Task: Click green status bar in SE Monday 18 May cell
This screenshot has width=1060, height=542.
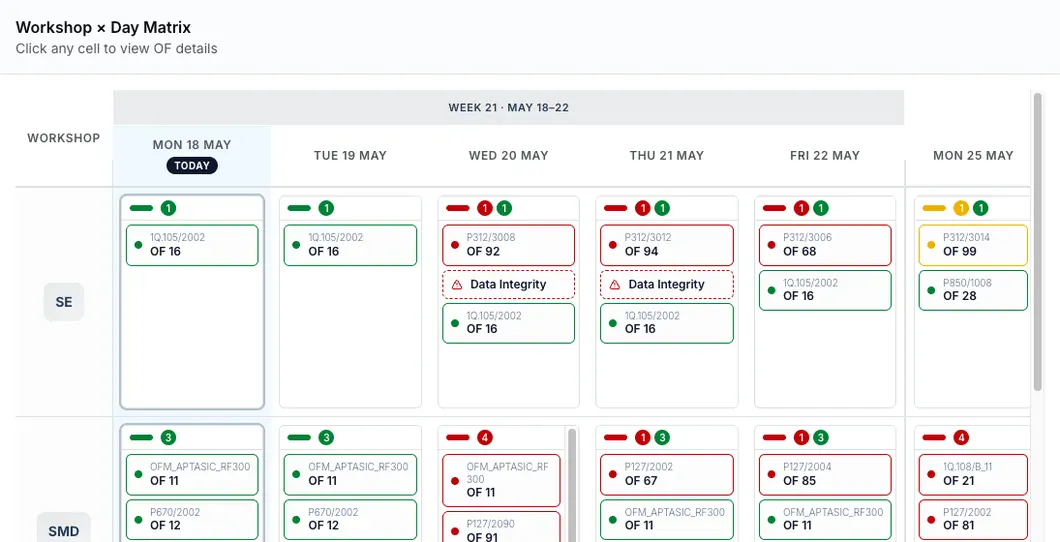Action: pos(141,208)
